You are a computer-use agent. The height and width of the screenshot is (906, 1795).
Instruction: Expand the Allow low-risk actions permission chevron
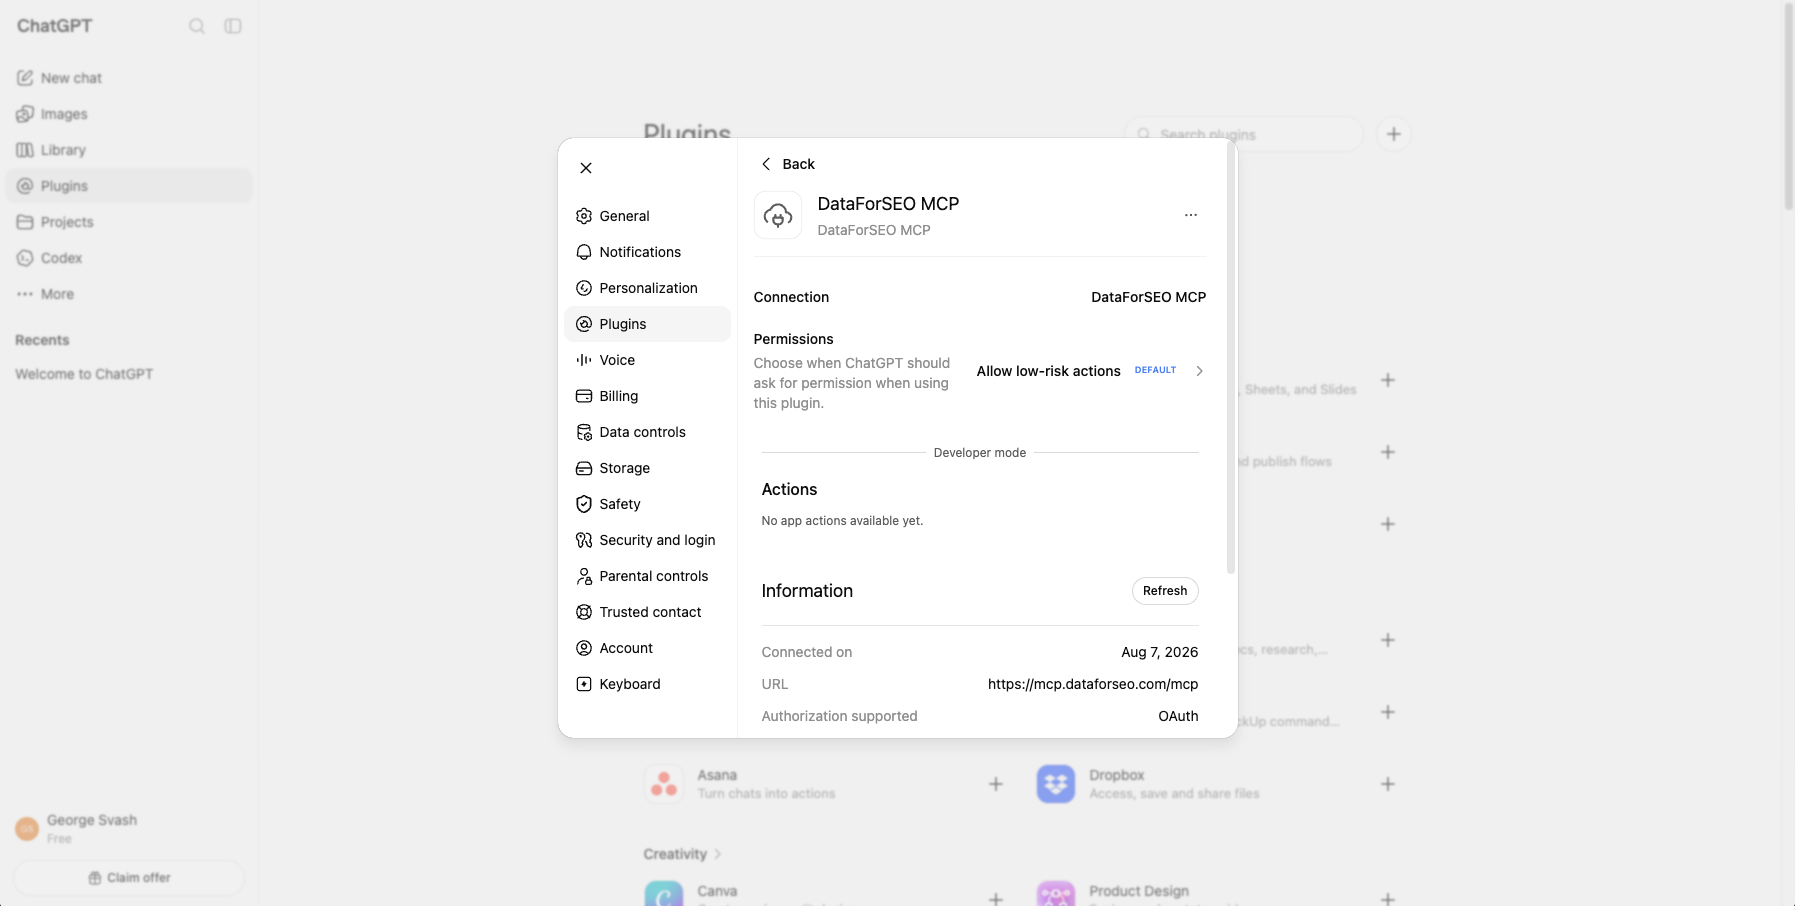[x=1199, y=371]
